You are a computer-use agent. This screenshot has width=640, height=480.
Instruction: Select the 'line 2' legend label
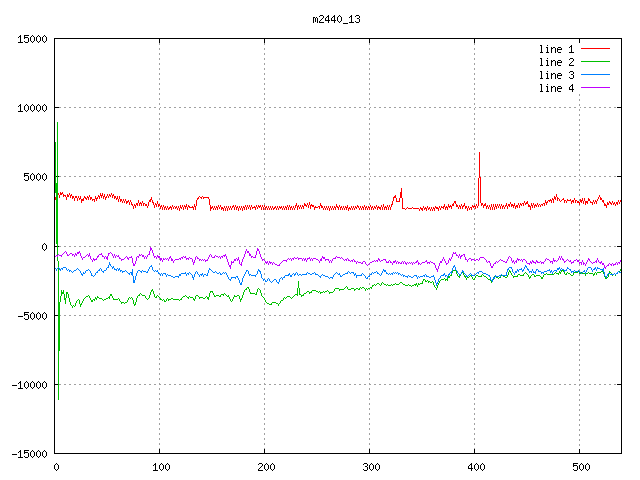tap(556, 62)
